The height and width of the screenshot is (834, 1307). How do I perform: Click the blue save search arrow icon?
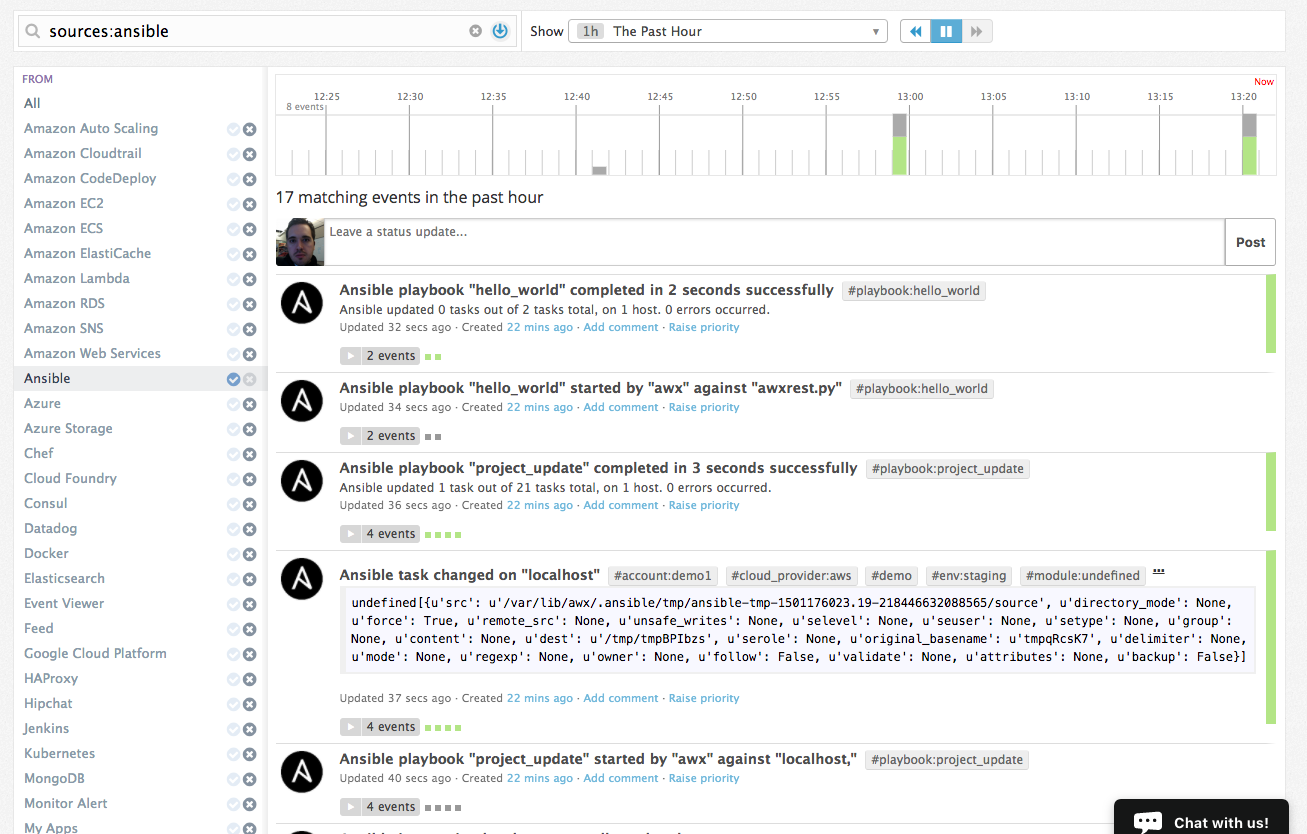point(500,31)
